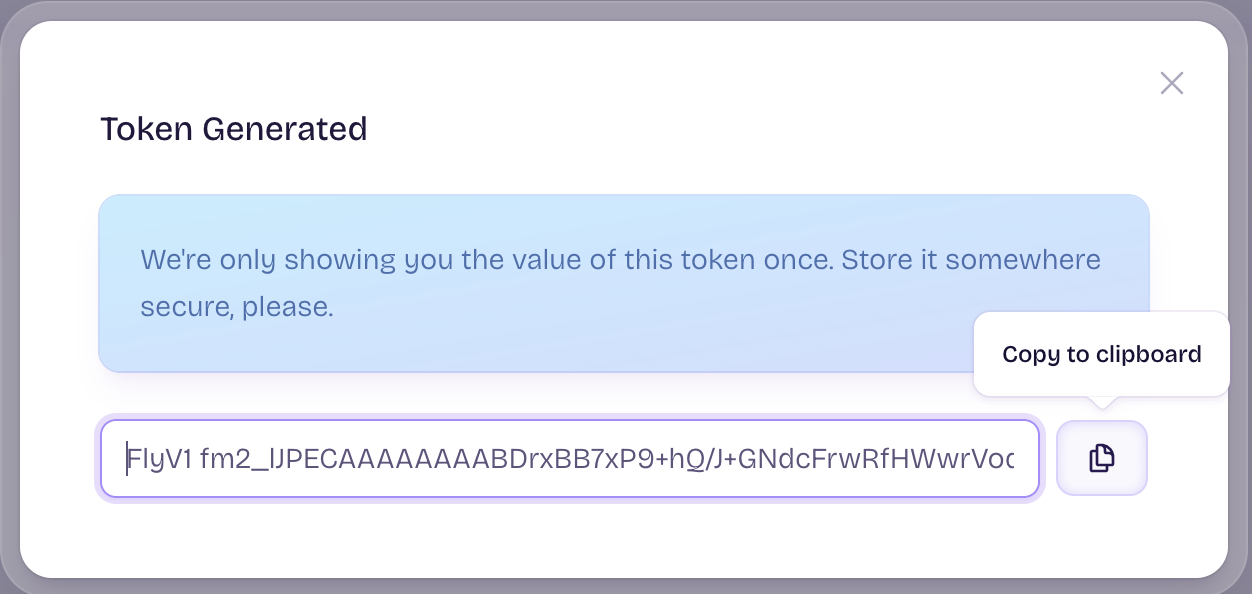Viewport: 1252px width, 594px height.
Task: Click the token field's purple border area
Action: point(570,421)
